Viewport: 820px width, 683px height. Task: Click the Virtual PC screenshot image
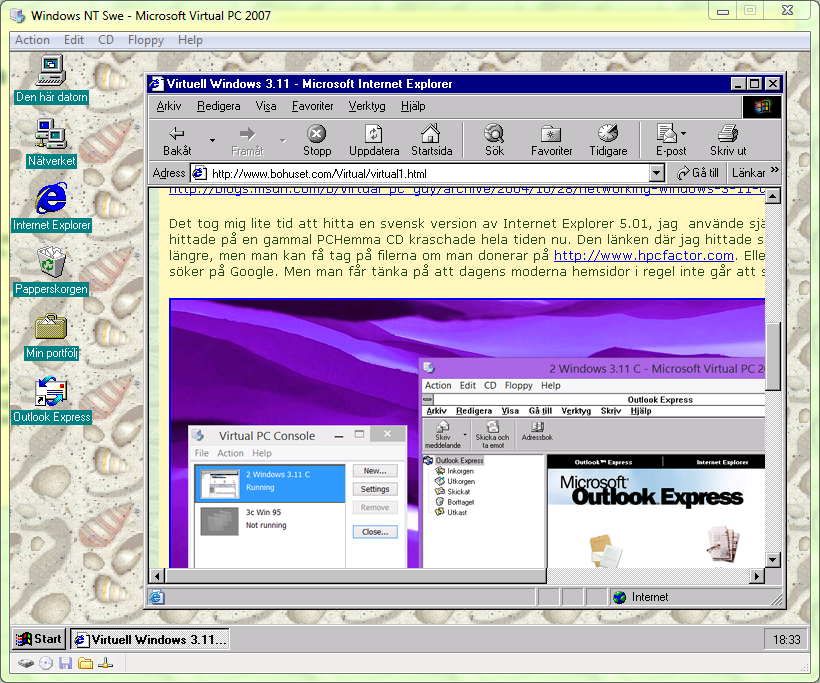coord(467,433)
